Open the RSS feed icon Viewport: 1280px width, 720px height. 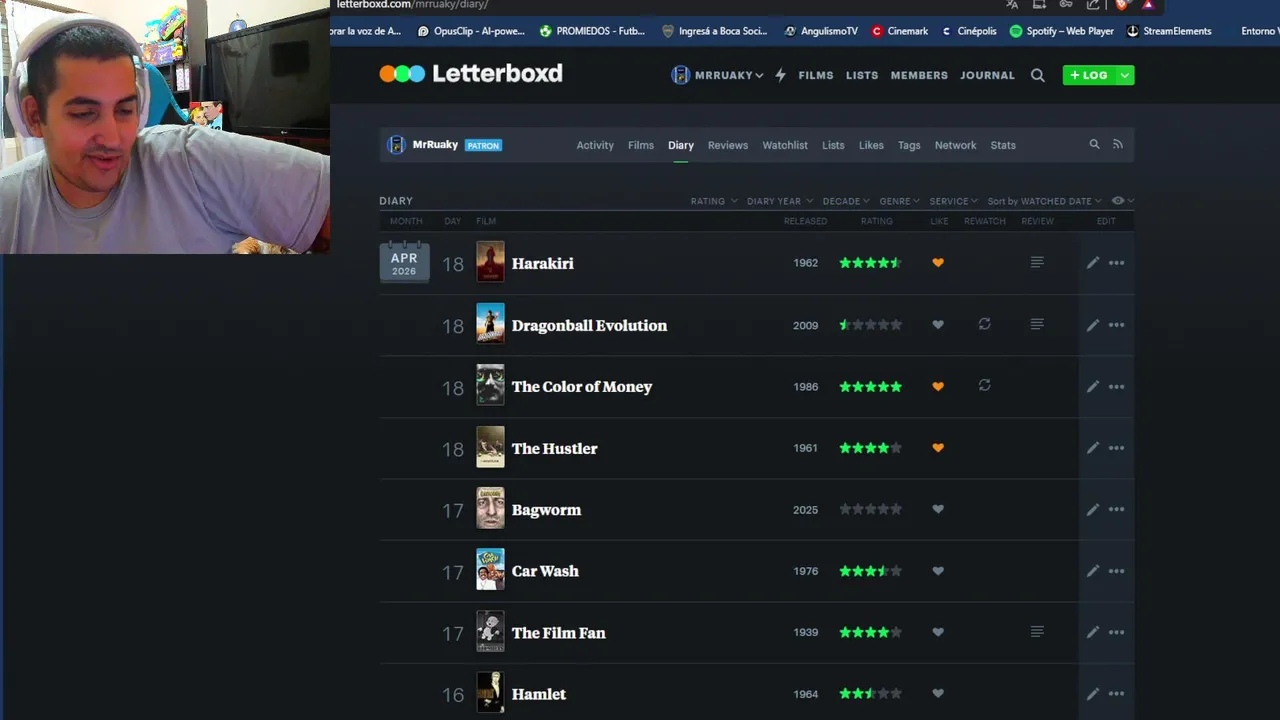[x=1118, y=144]
